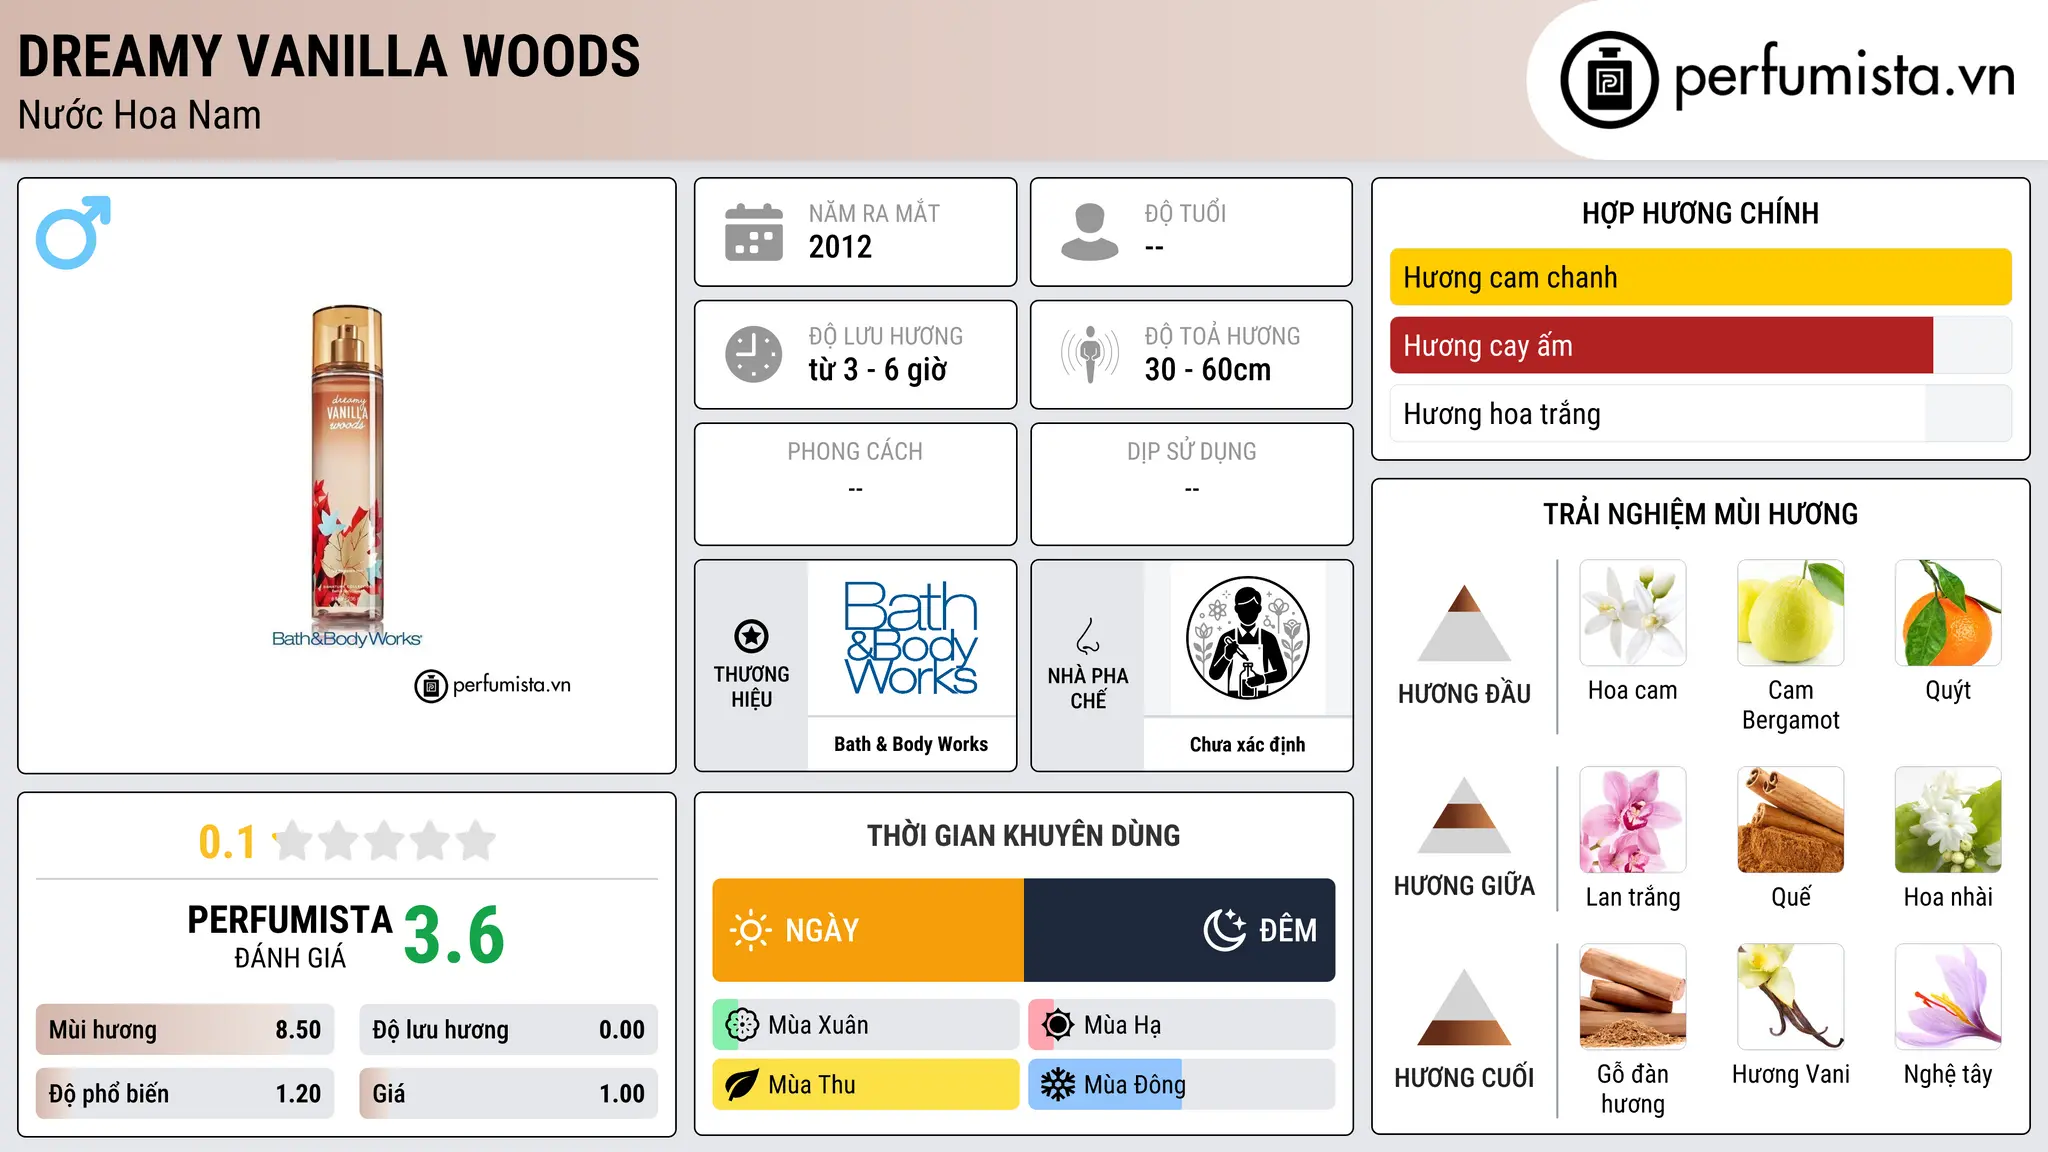Click the five-star rating row

pyautogui.click(x=385, y=841)
